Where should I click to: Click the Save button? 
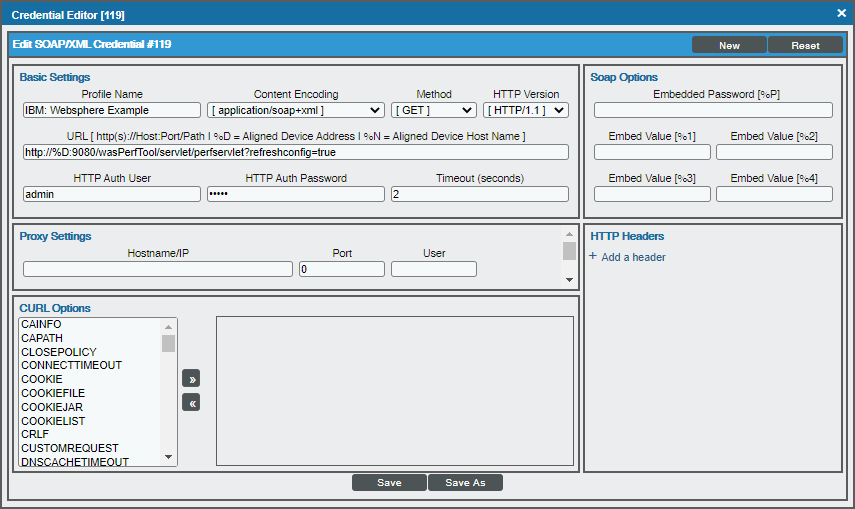point(389,483)
